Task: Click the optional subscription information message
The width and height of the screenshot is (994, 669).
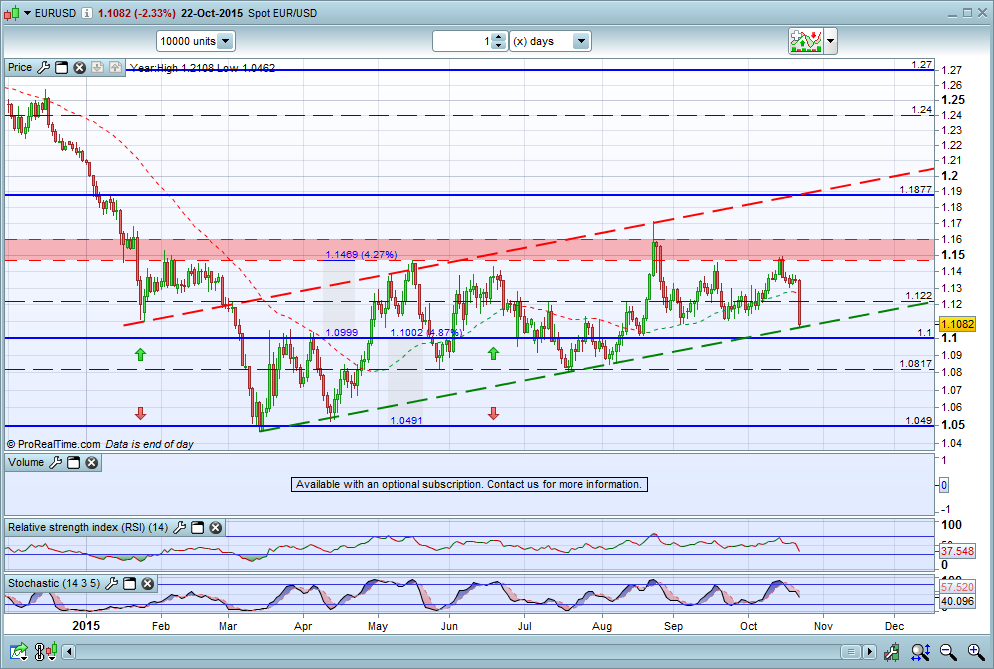Action: 469,484
